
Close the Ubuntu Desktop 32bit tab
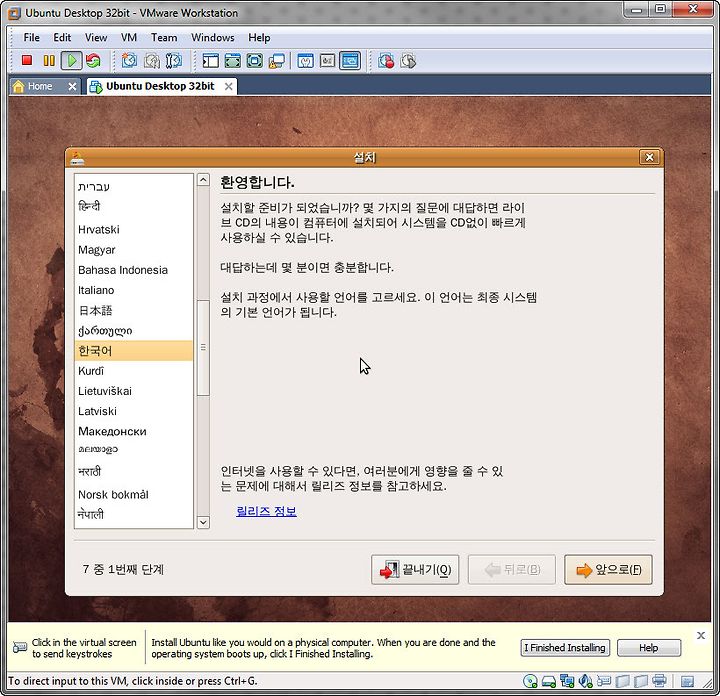click(x=228, y=86)
